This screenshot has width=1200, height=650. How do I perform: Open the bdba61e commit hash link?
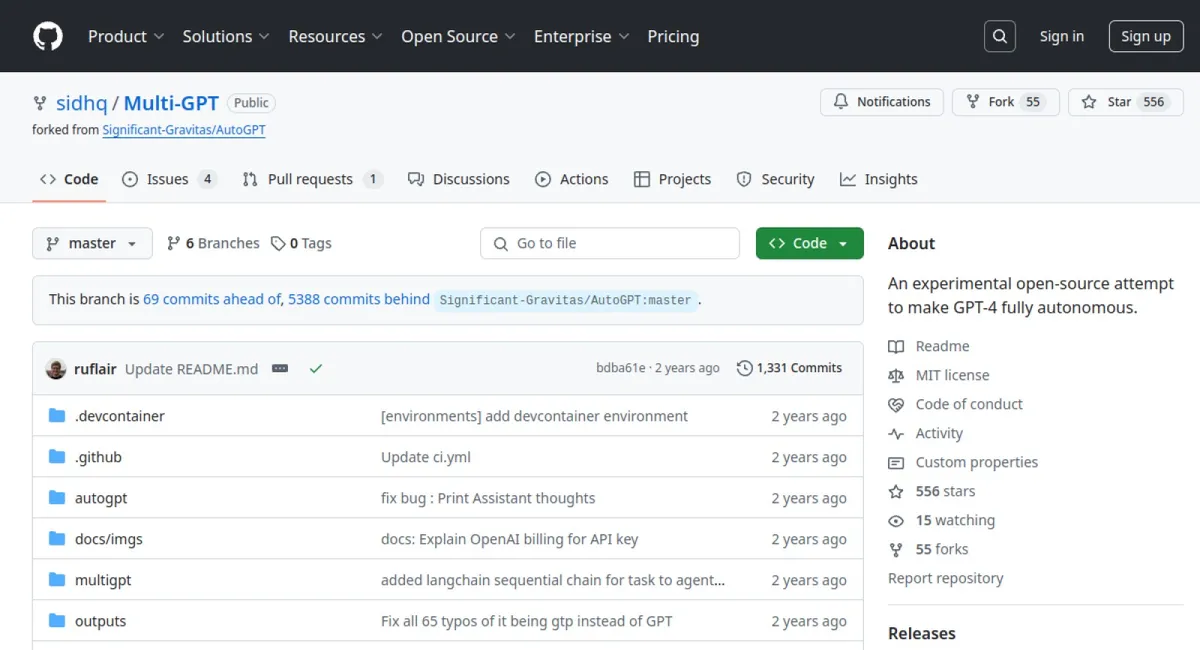pyautogui.click(x=621, y=368)
